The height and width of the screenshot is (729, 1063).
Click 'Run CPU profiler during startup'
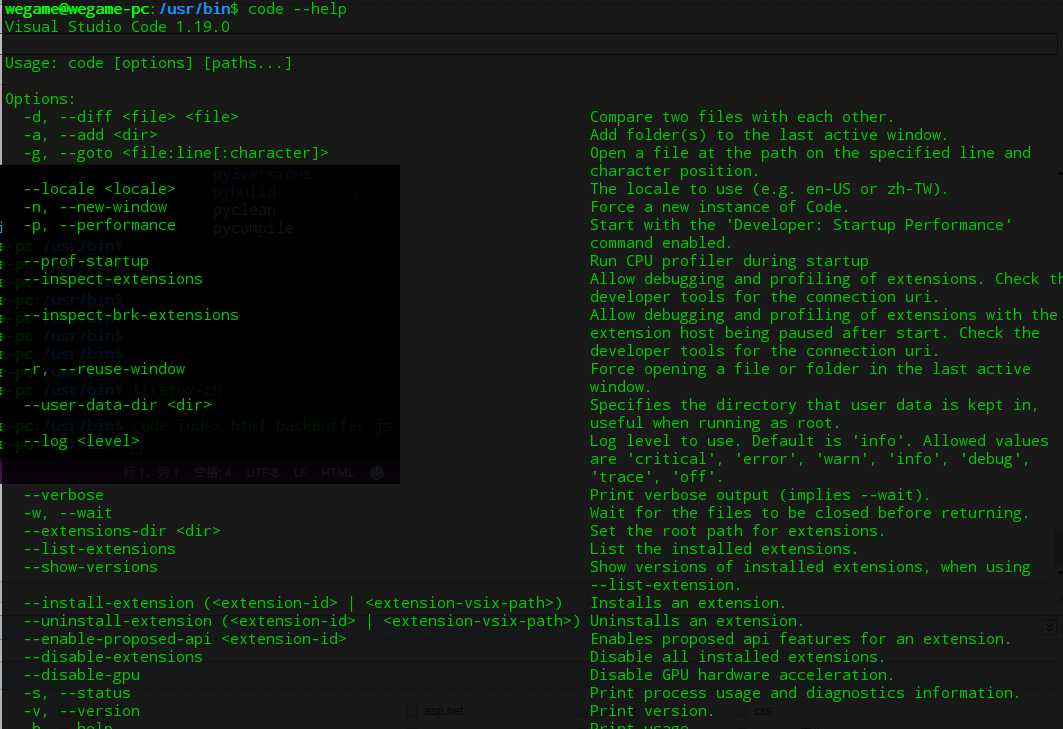tap(729, 260)
